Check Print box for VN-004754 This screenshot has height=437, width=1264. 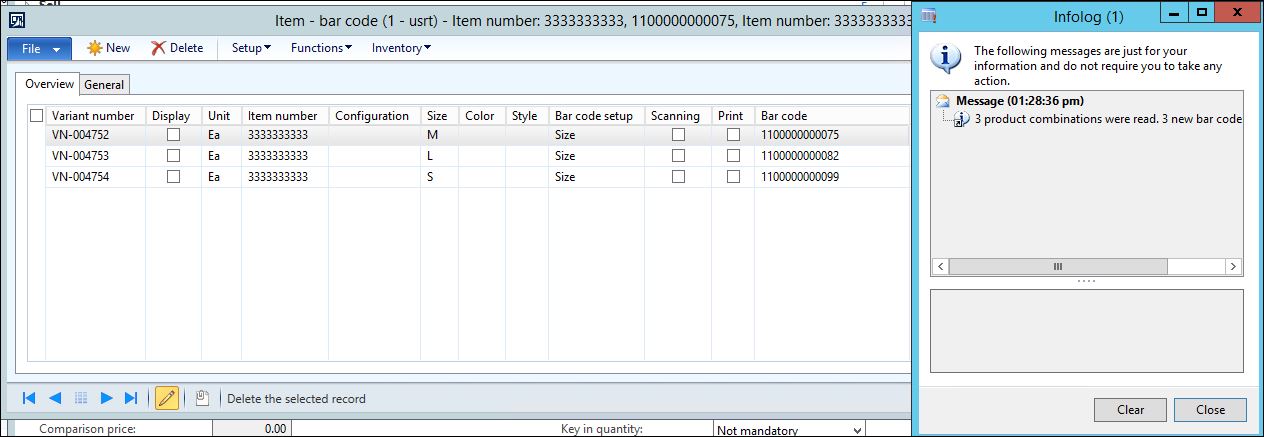click(x=733, y=177)
